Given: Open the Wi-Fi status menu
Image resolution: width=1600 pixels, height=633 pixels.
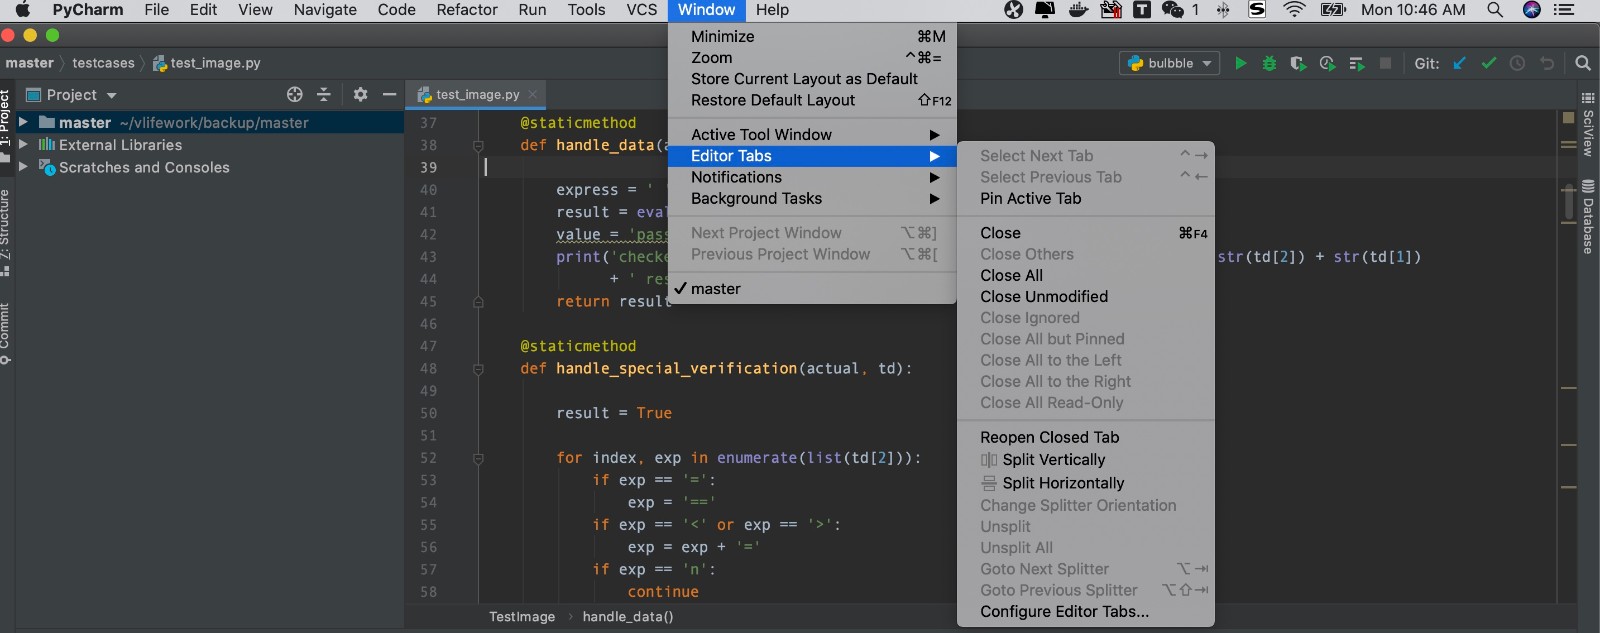Looking at the screenshot, I should click(x=1295, y=10).
